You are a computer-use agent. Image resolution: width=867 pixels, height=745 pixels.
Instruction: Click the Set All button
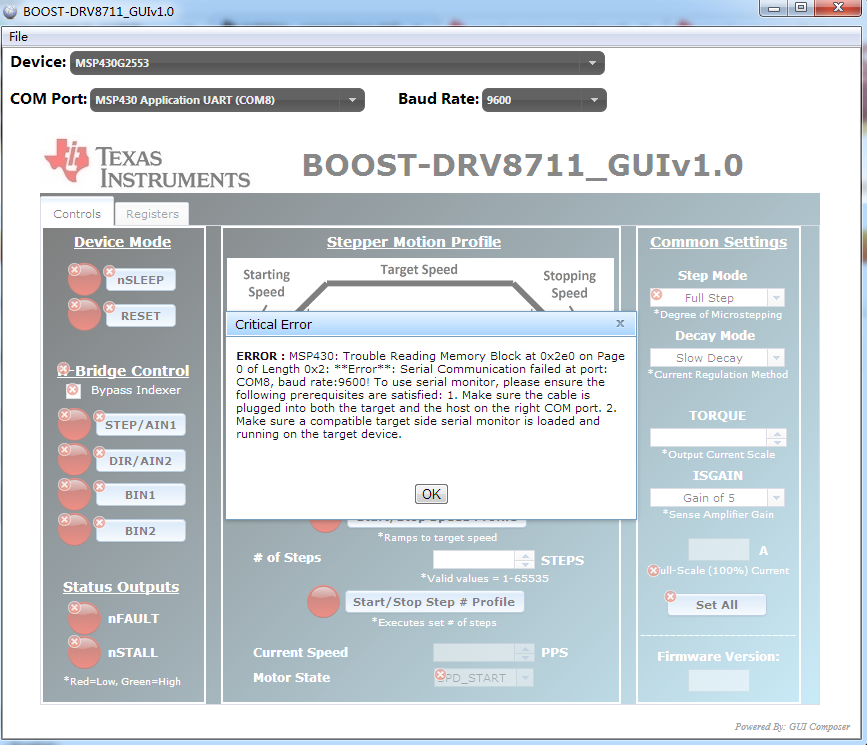tap(717, 605)
